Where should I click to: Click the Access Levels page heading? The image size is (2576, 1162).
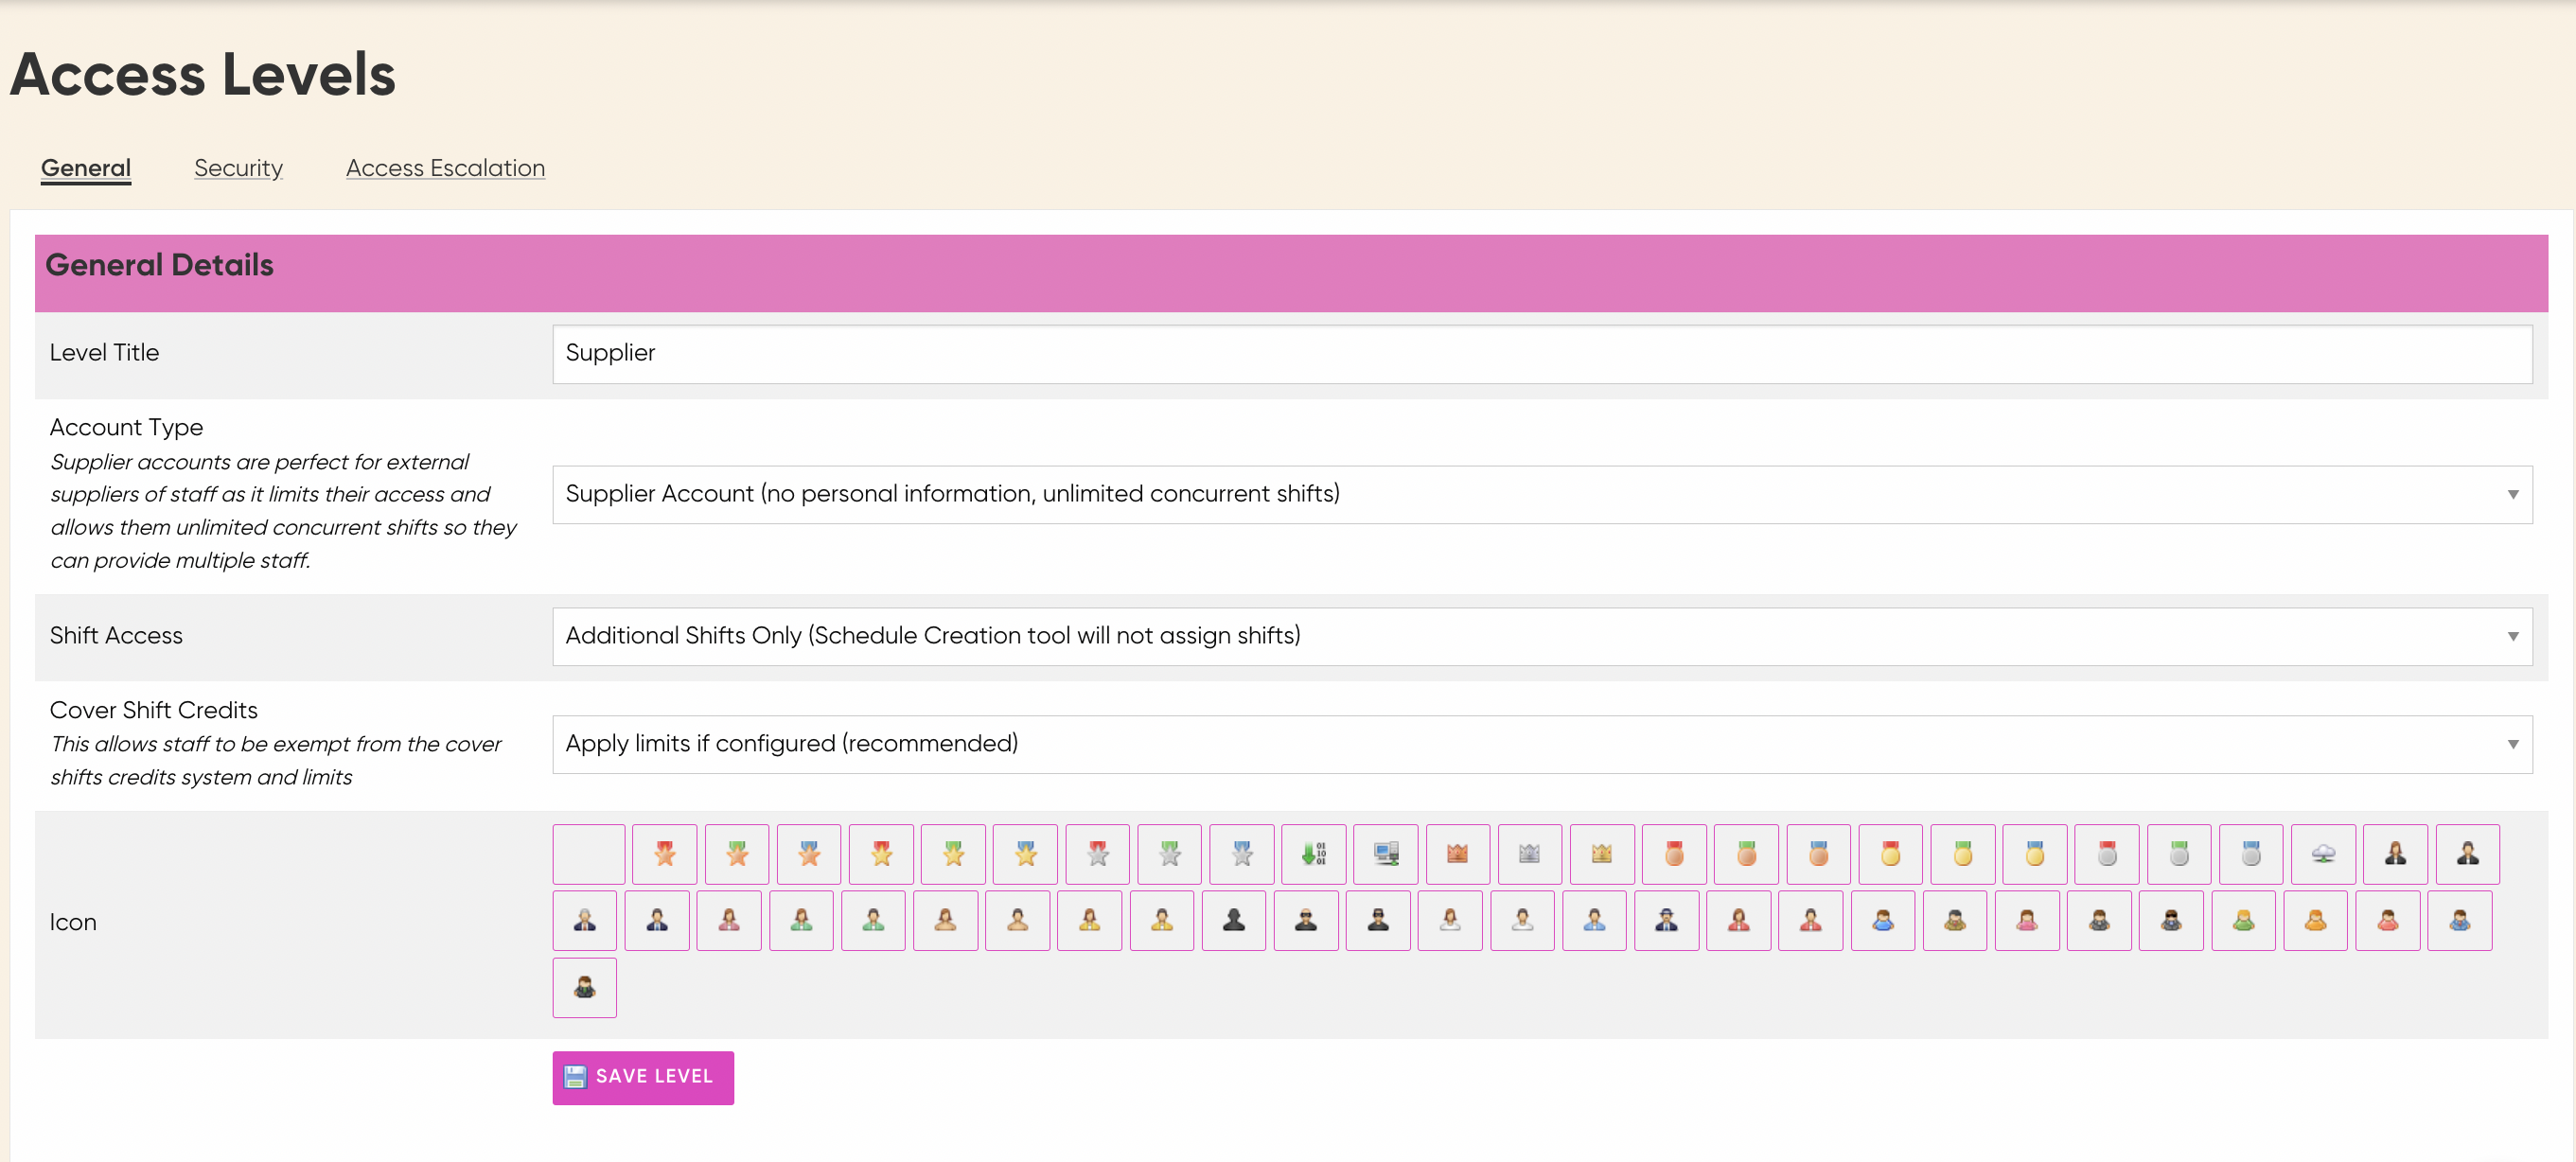click(203, 74)
